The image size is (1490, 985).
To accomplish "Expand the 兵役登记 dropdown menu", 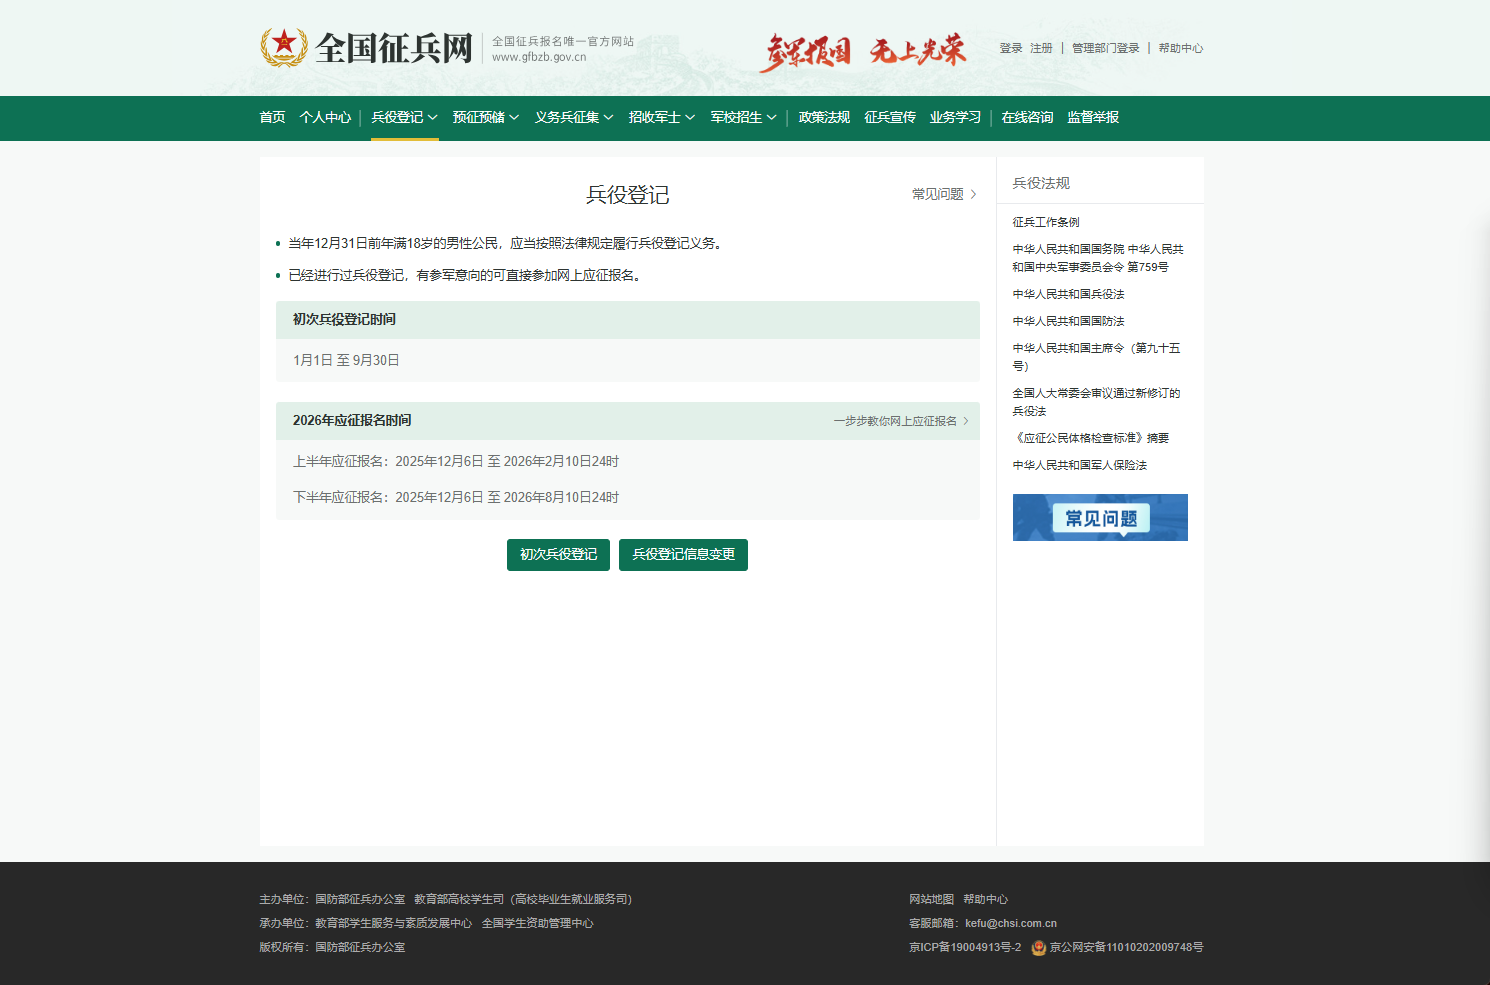I will click(404, 118).
